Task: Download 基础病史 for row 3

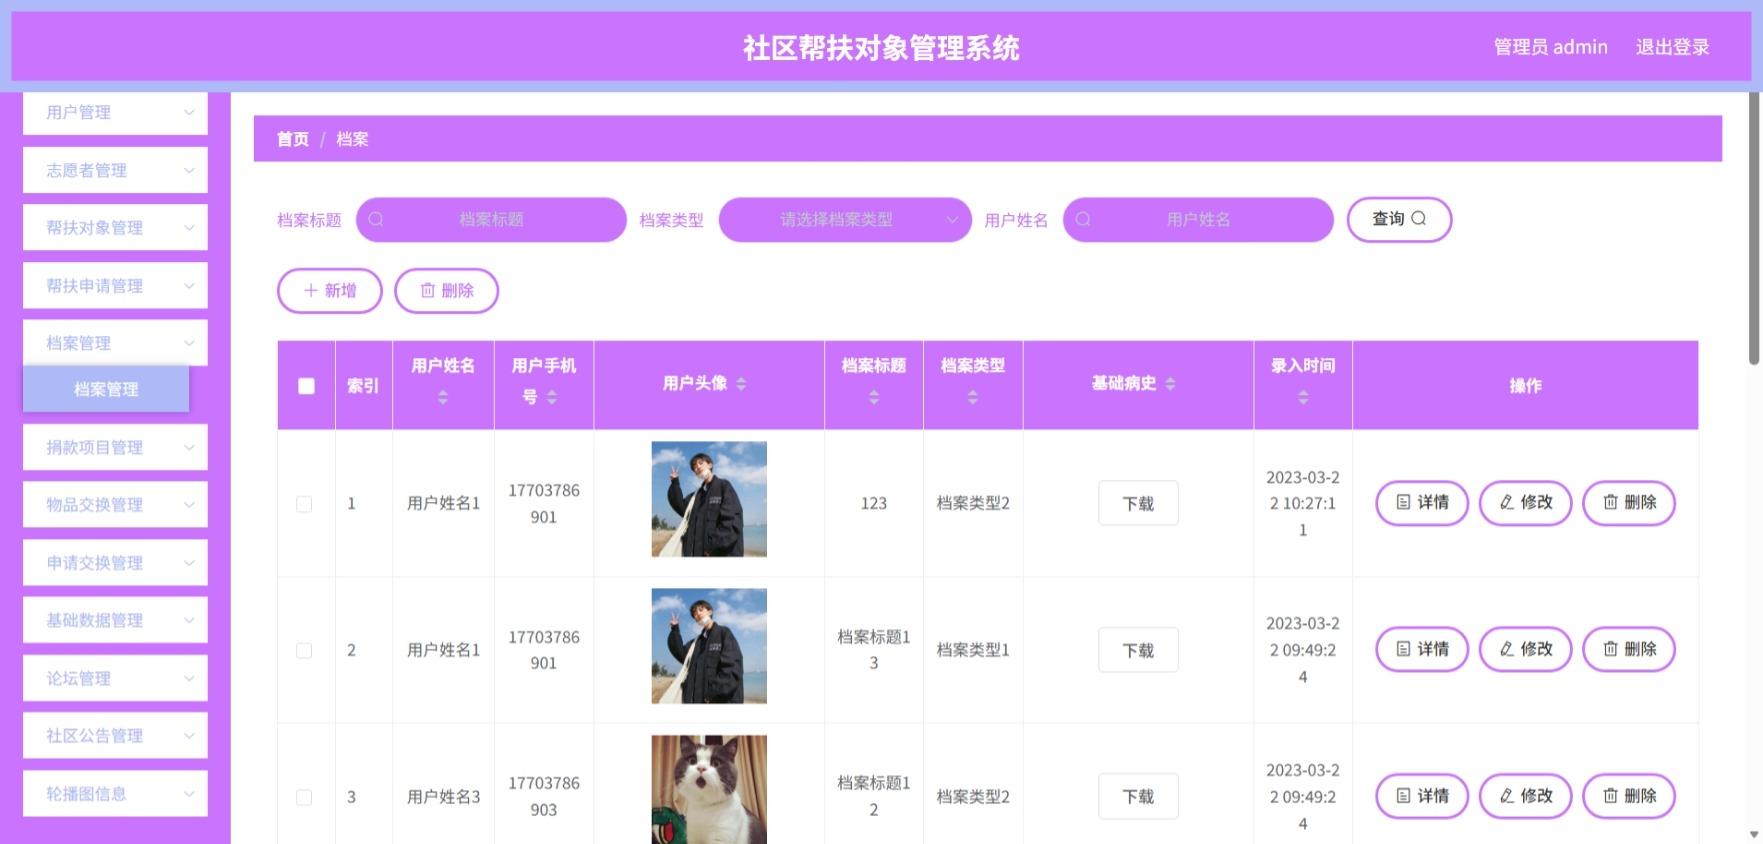Action: [x=1138, y=796]
